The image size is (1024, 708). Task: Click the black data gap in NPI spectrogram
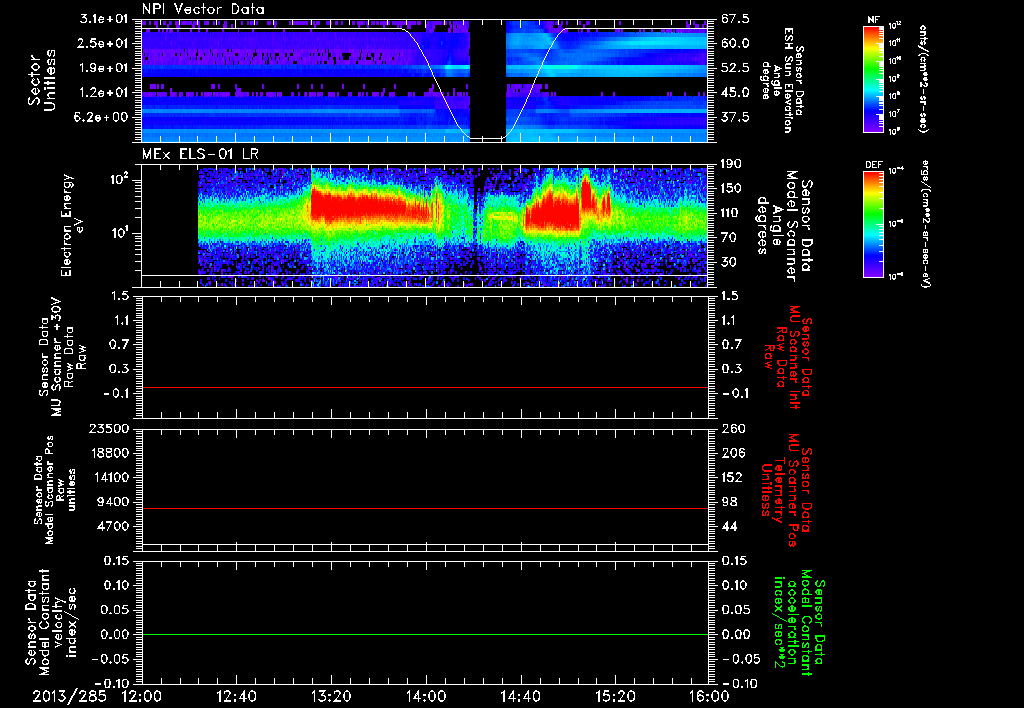(x=488, y=78)
